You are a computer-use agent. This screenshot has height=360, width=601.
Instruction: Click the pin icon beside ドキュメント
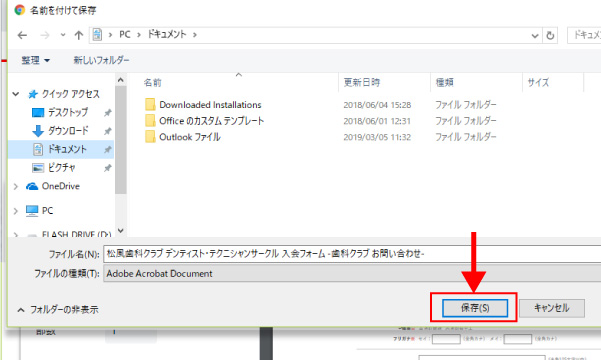(108, 150)
